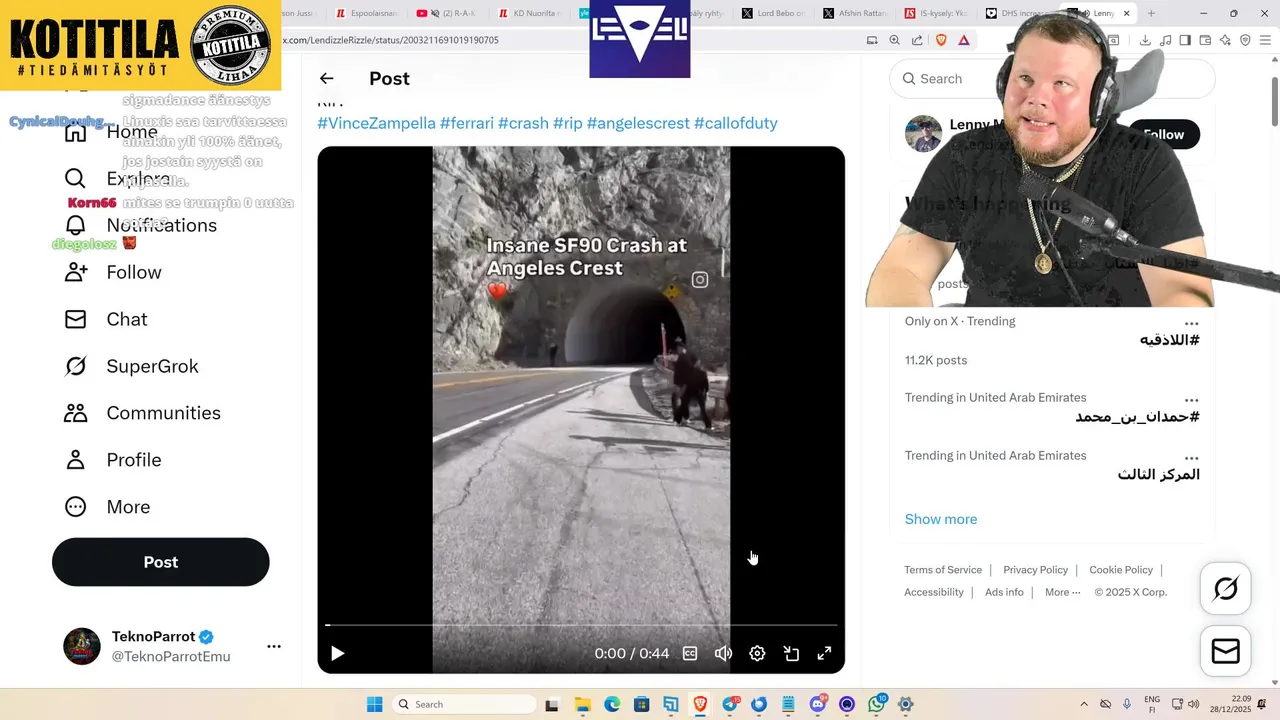The width and height of the screenshot is (1280, 720).
Task: Play the Angeles Crest crash video
Action: 337,653
